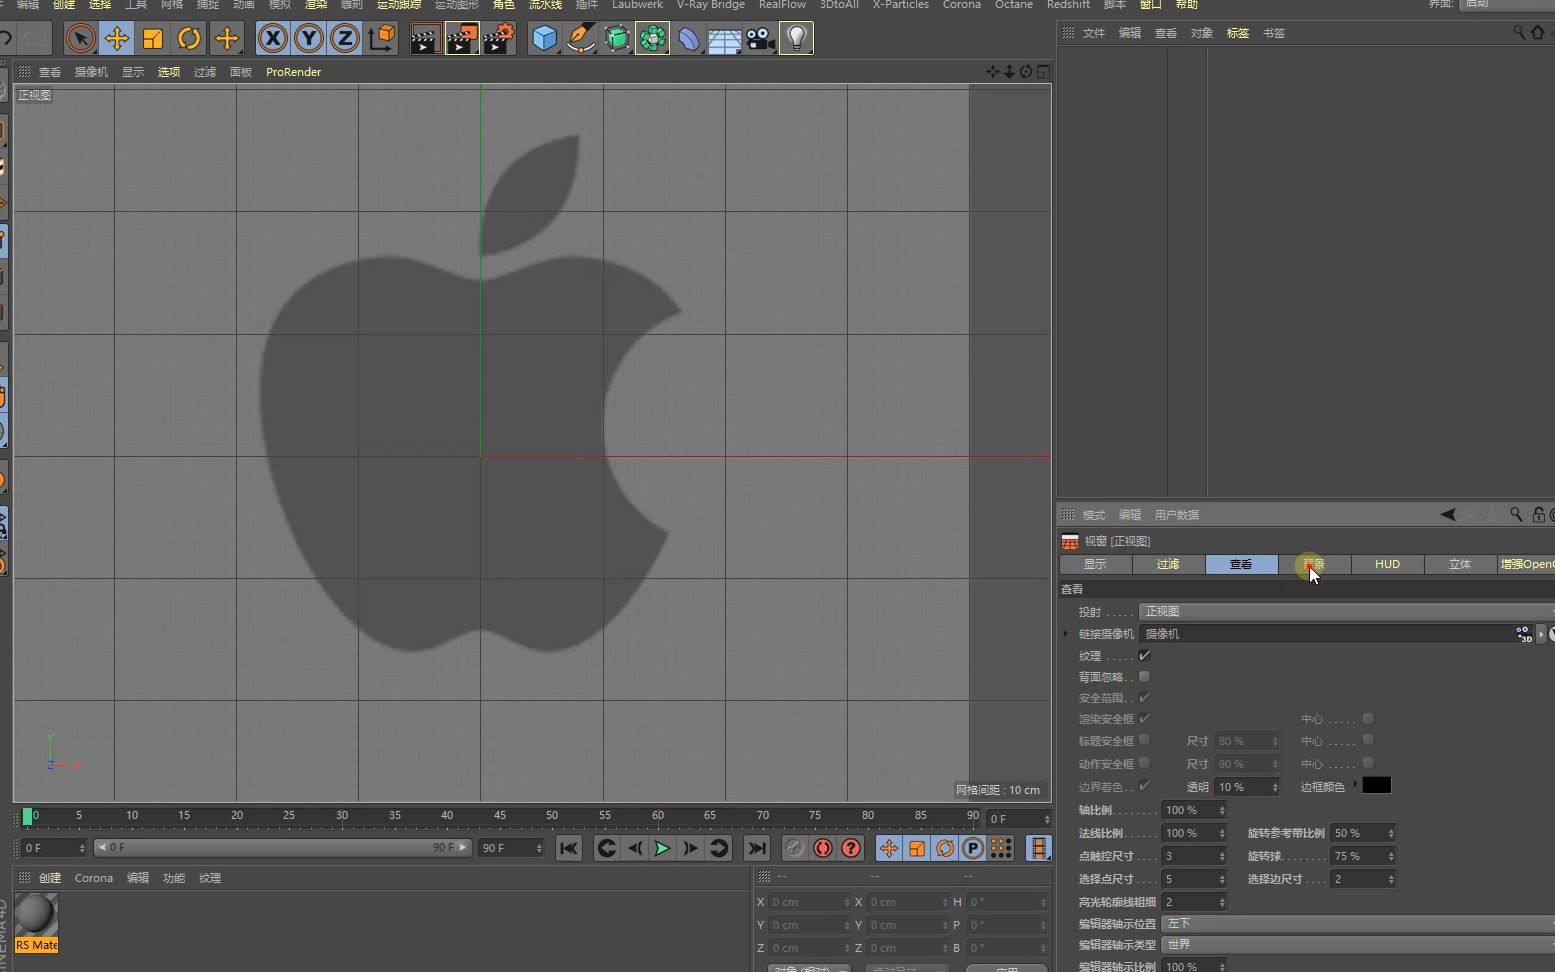This screenshot has width=1555, height=972.
Task: Toggle the X axis lock
Action: coord(273,39)
